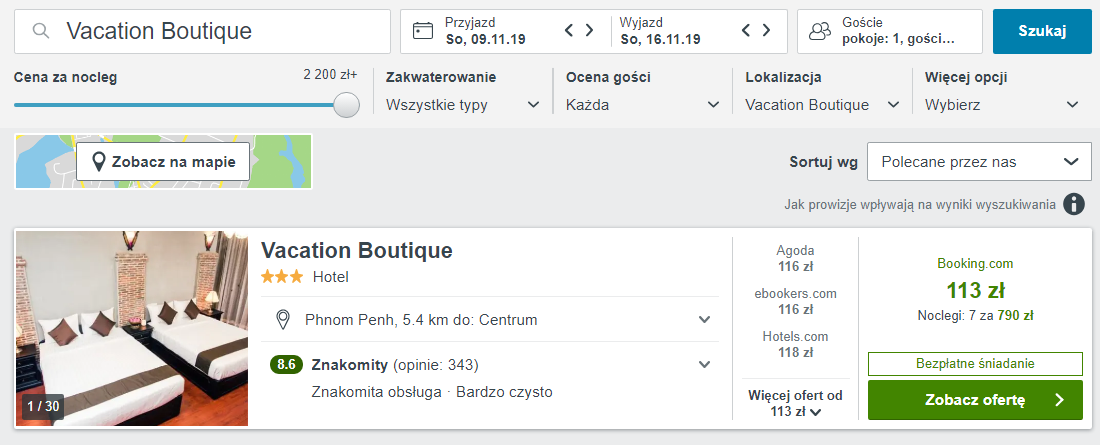
Task: Click the price per night slider handle
Action: (x=346, y=105)
